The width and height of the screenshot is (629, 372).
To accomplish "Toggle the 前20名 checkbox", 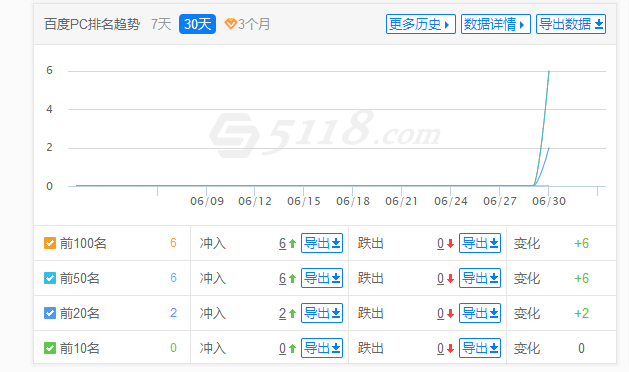I will [x=50, y=313].
